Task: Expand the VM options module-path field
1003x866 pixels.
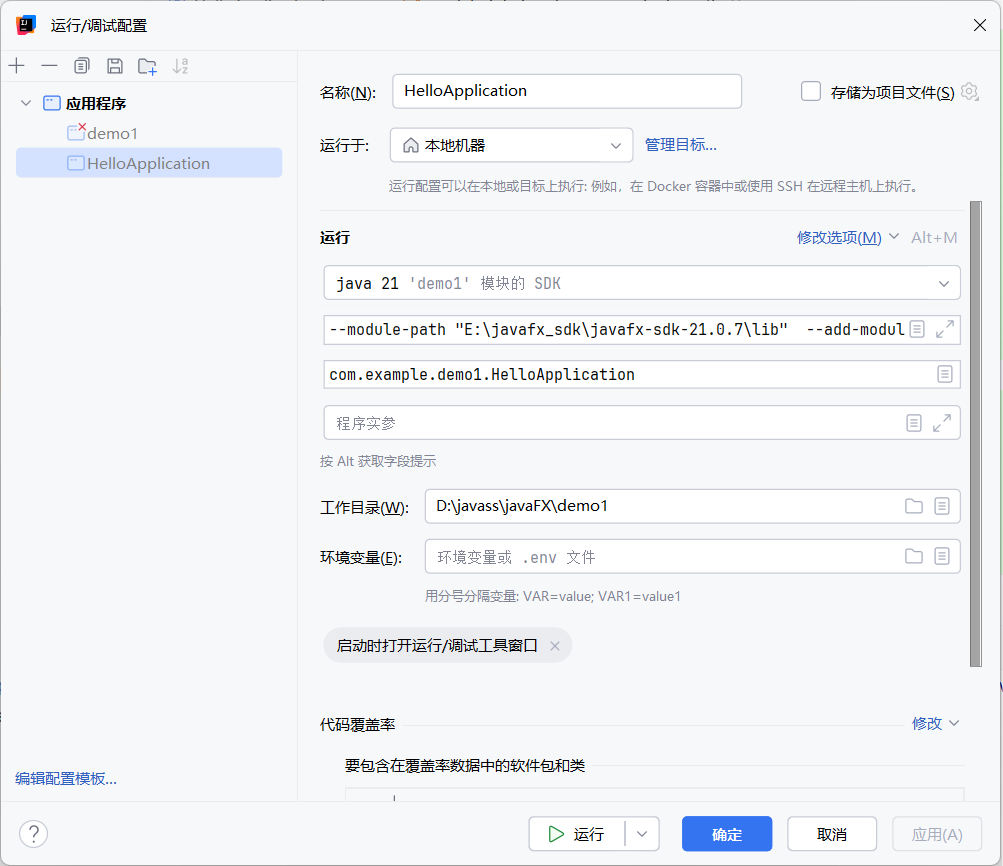Action: click(x=945, y=329)
